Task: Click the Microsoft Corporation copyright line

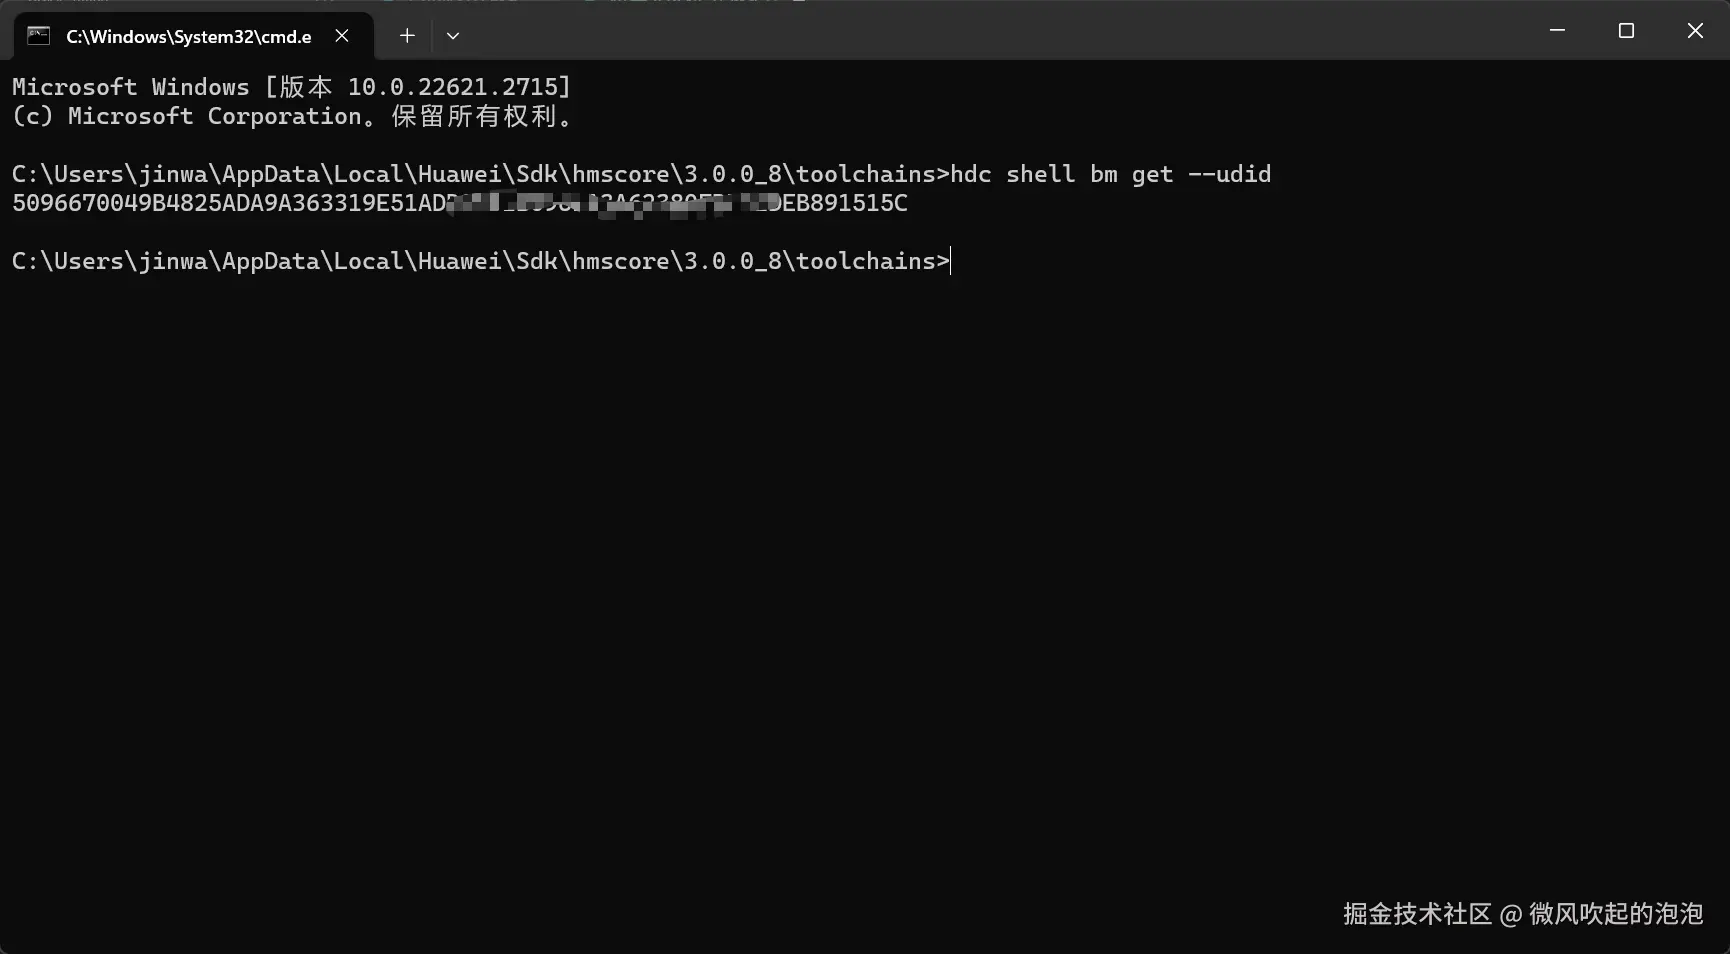Action: (290, 117)
